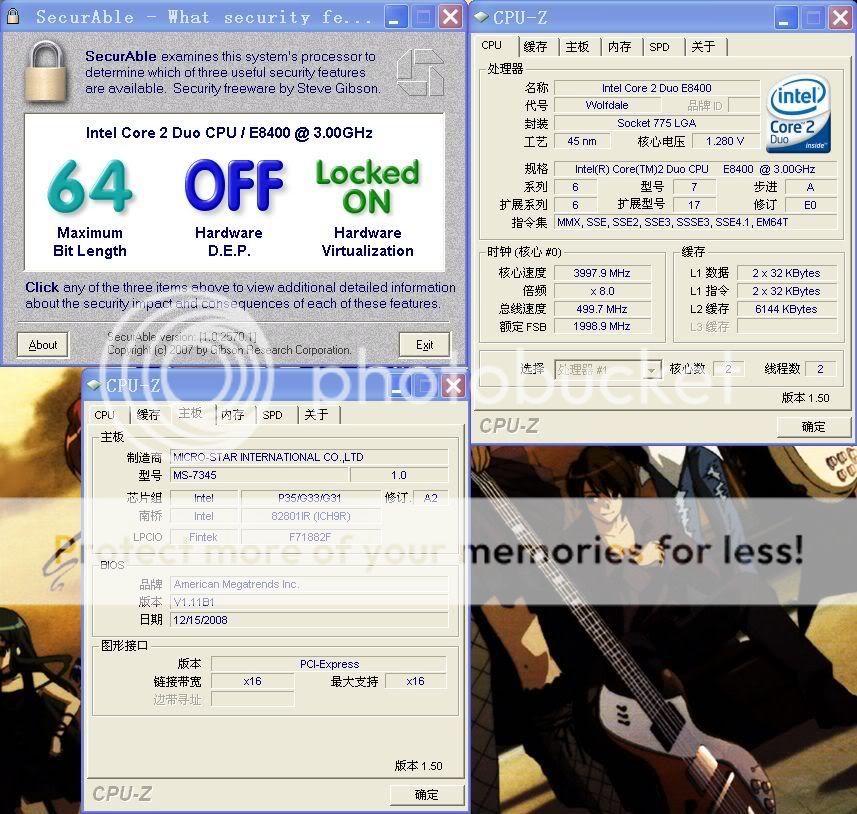857x814 pixels.
Task: Click the CPU-Z title bar icon, mainboard window
Action: [x=94, y=385]
